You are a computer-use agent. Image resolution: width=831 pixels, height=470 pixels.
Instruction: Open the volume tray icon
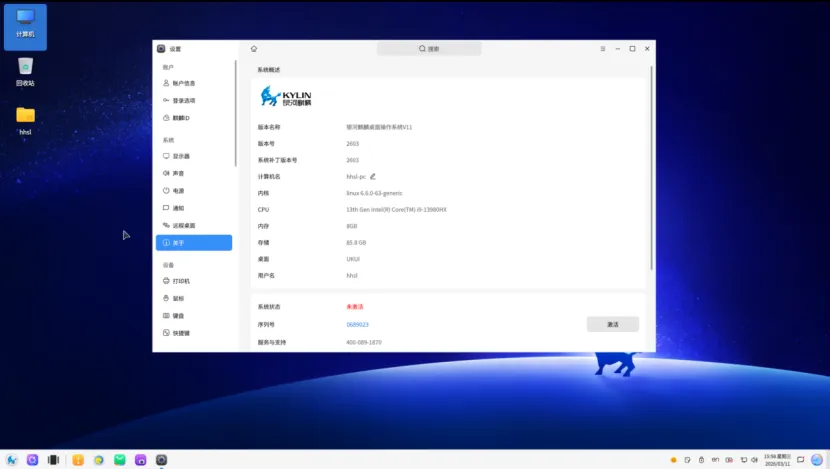755,460
